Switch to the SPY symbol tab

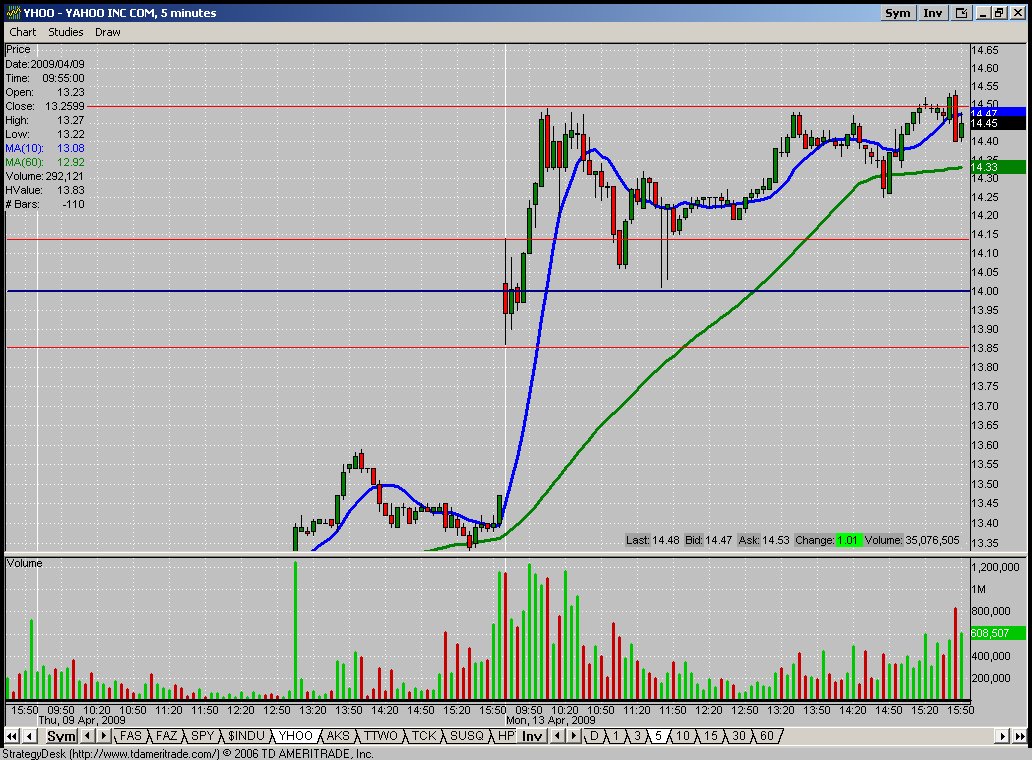coord(202,736)
